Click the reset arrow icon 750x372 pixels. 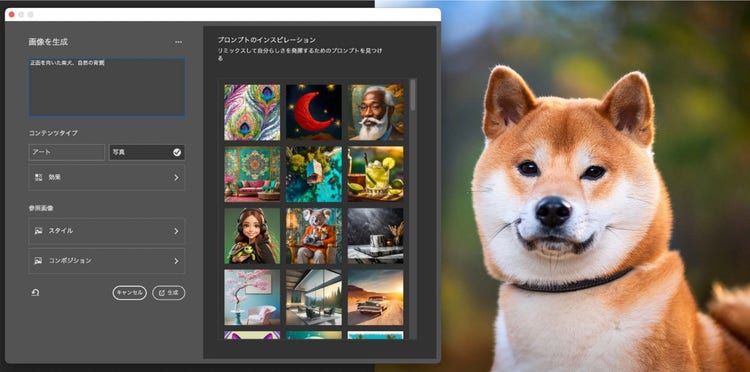point(35,293)
